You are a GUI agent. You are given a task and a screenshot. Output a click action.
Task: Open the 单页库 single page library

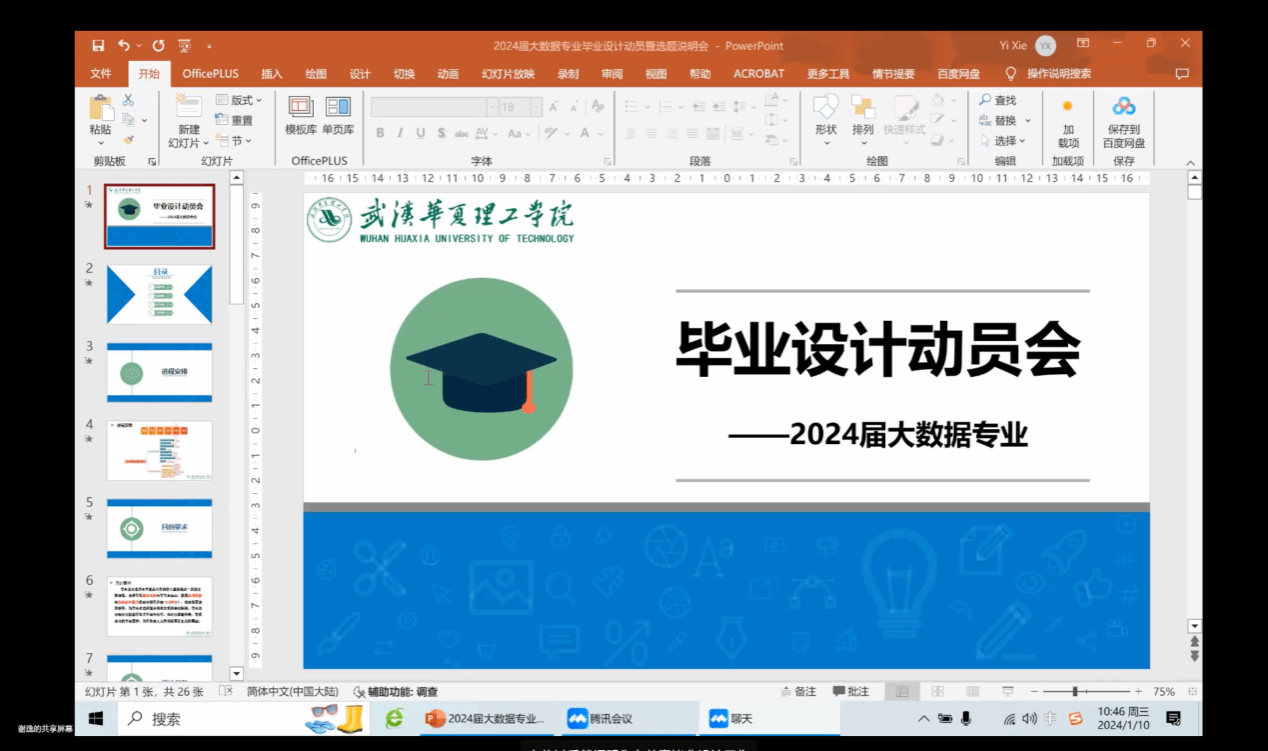coord(338,109)
